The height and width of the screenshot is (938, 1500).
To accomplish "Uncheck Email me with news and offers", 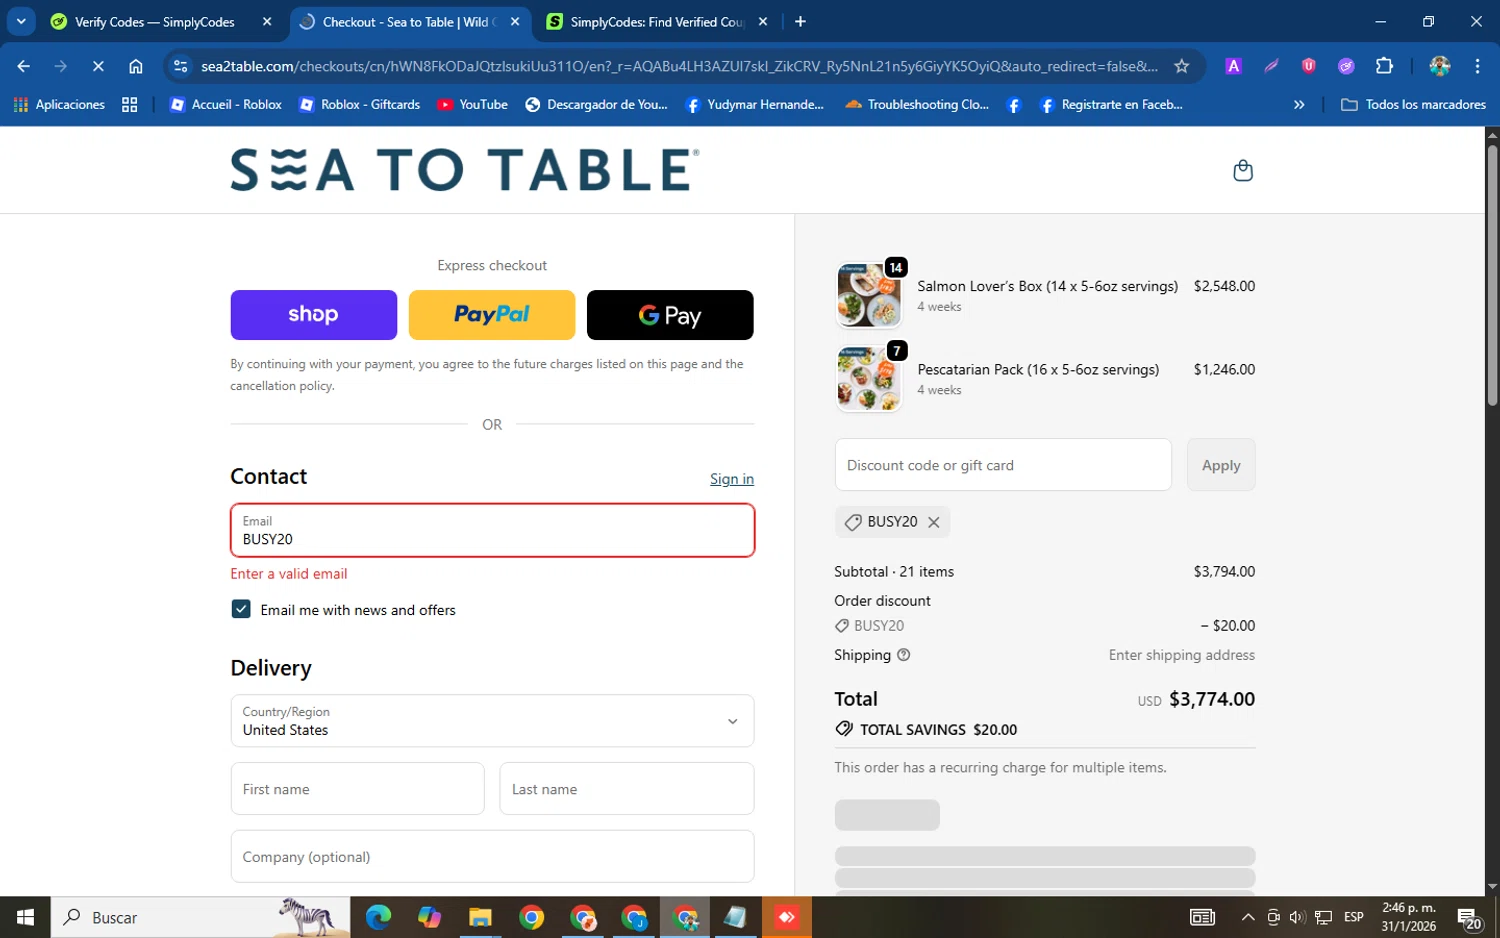I will click(241, 609).
